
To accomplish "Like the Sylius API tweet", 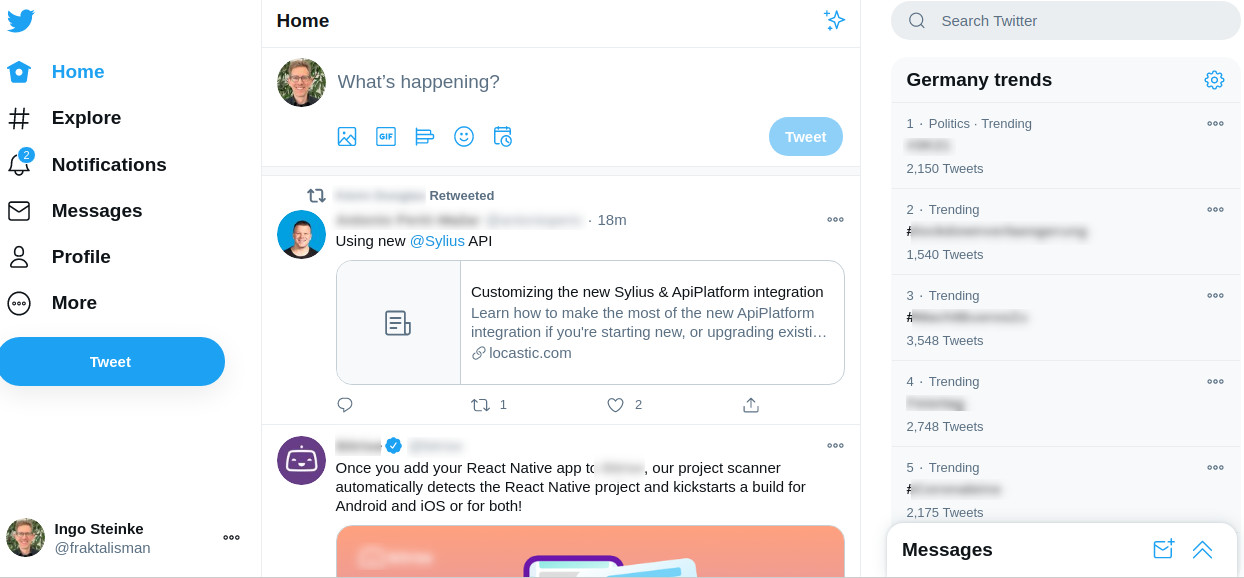I will (616, 405).
